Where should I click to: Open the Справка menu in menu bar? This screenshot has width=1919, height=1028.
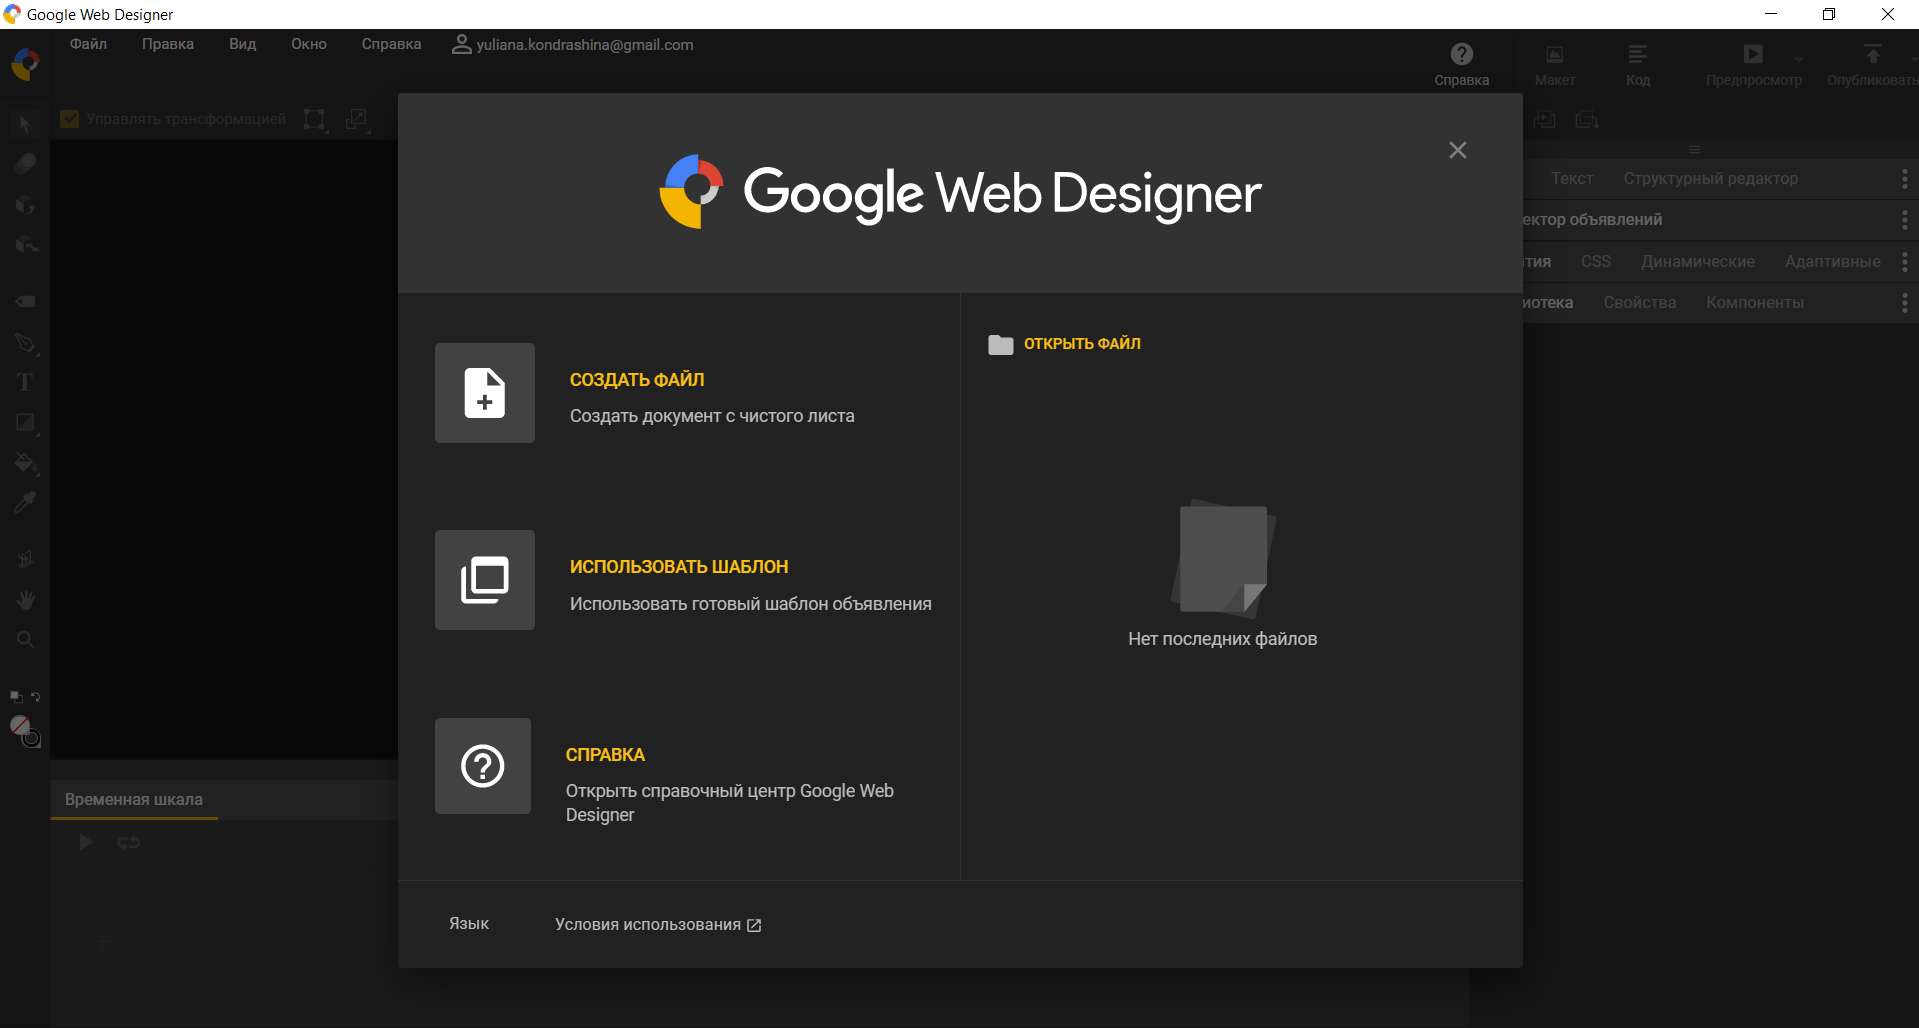(x=391, y=44)
